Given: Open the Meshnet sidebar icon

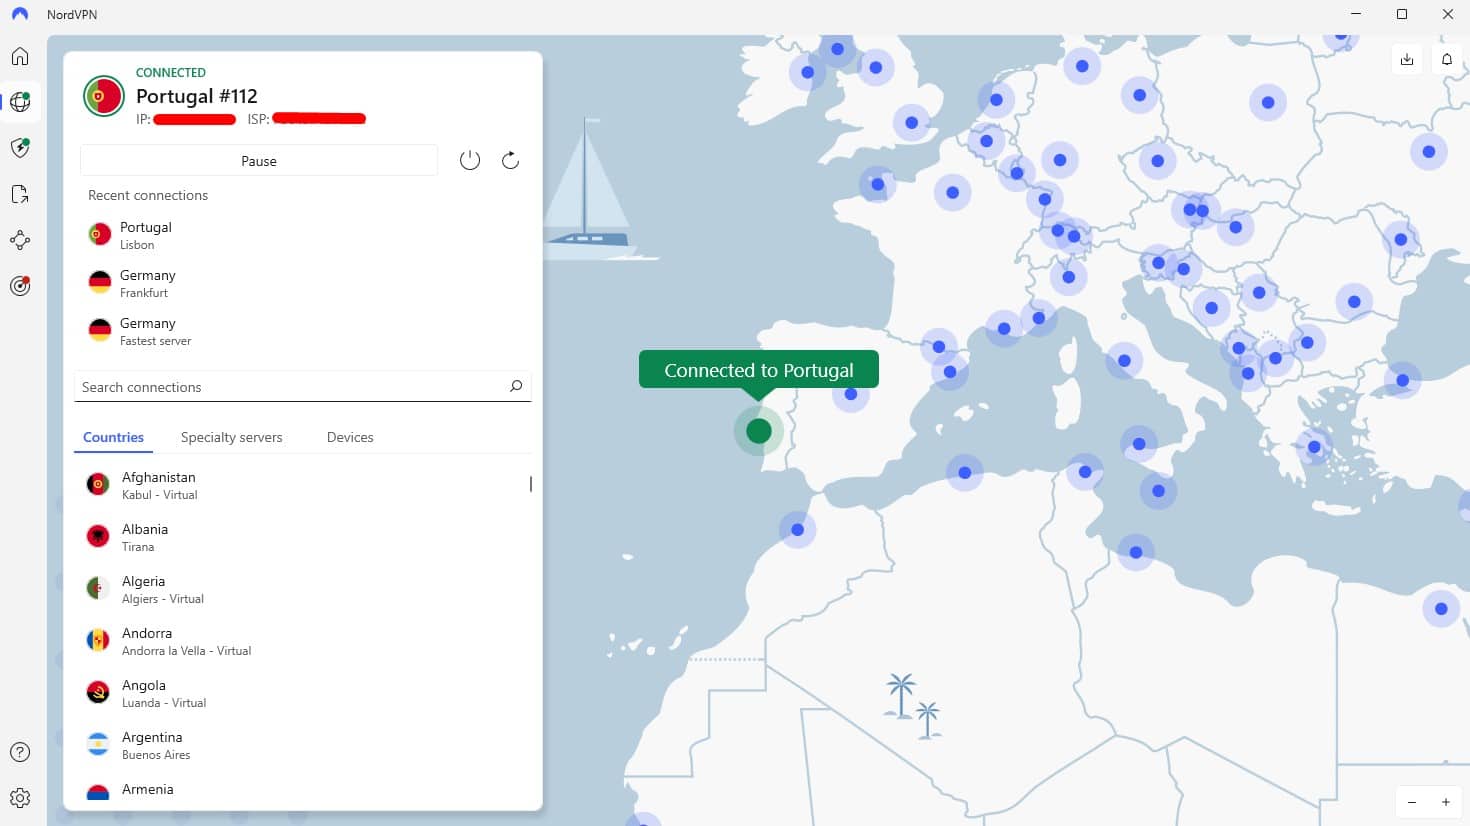Looking at the screenshot, I should tap(20, 240).
